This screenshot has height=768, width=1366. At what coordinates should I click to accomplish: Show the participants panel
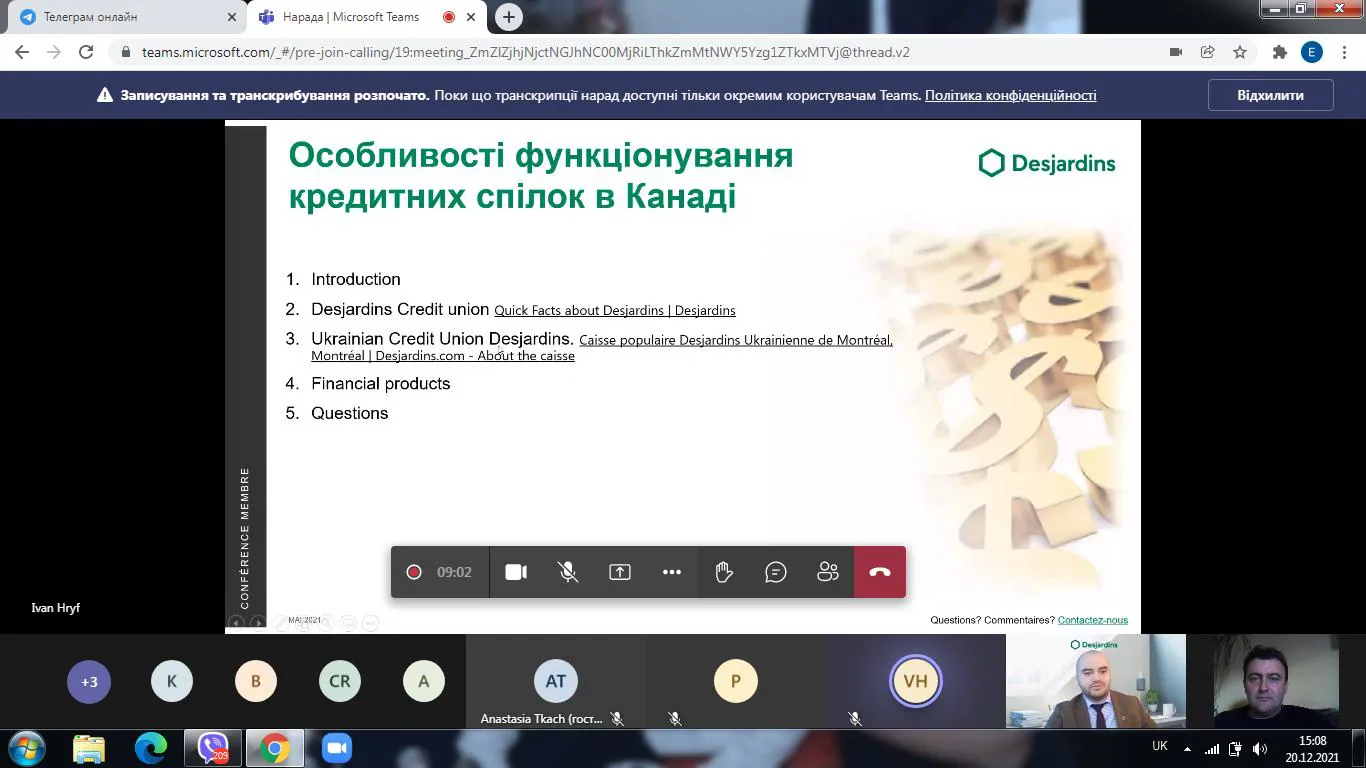click(x=828, y=572)
